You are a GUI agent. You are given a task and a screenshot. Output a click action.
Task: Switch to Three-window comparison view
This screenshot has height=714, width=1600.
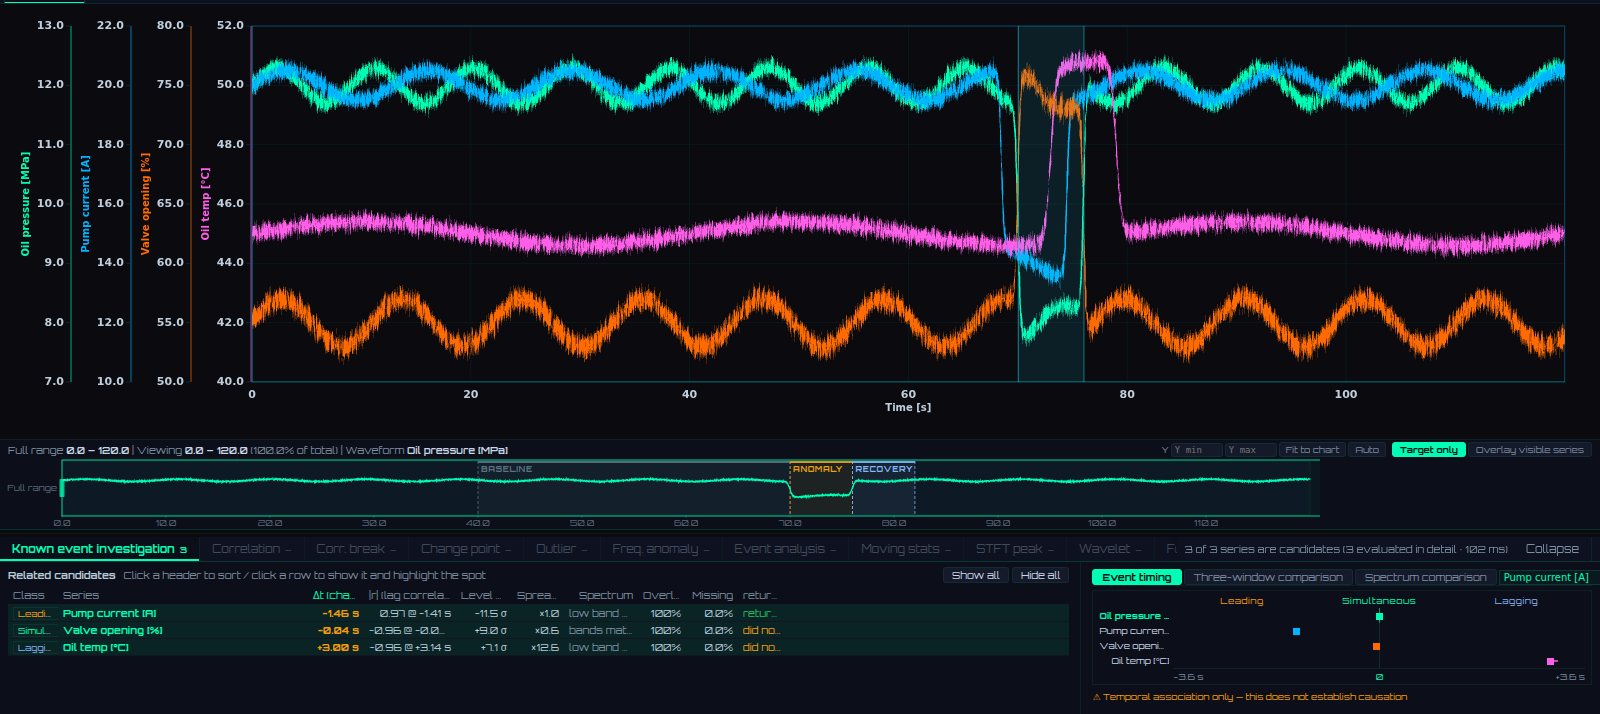1268,577
